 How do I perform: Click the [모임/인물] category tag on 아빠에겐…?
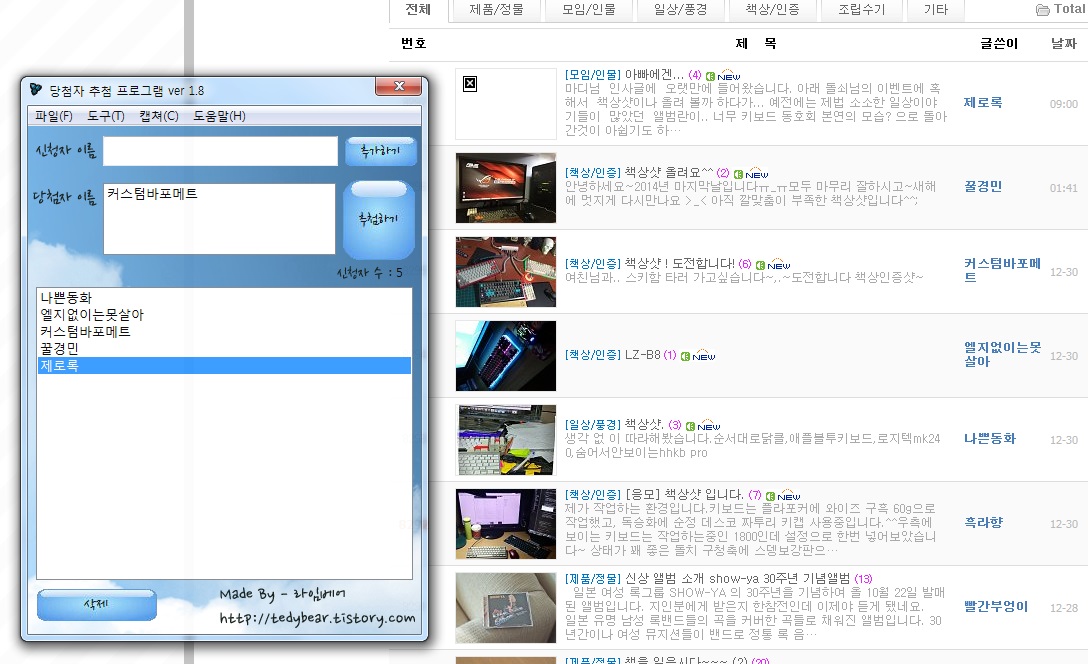click(x=593, y=74)
